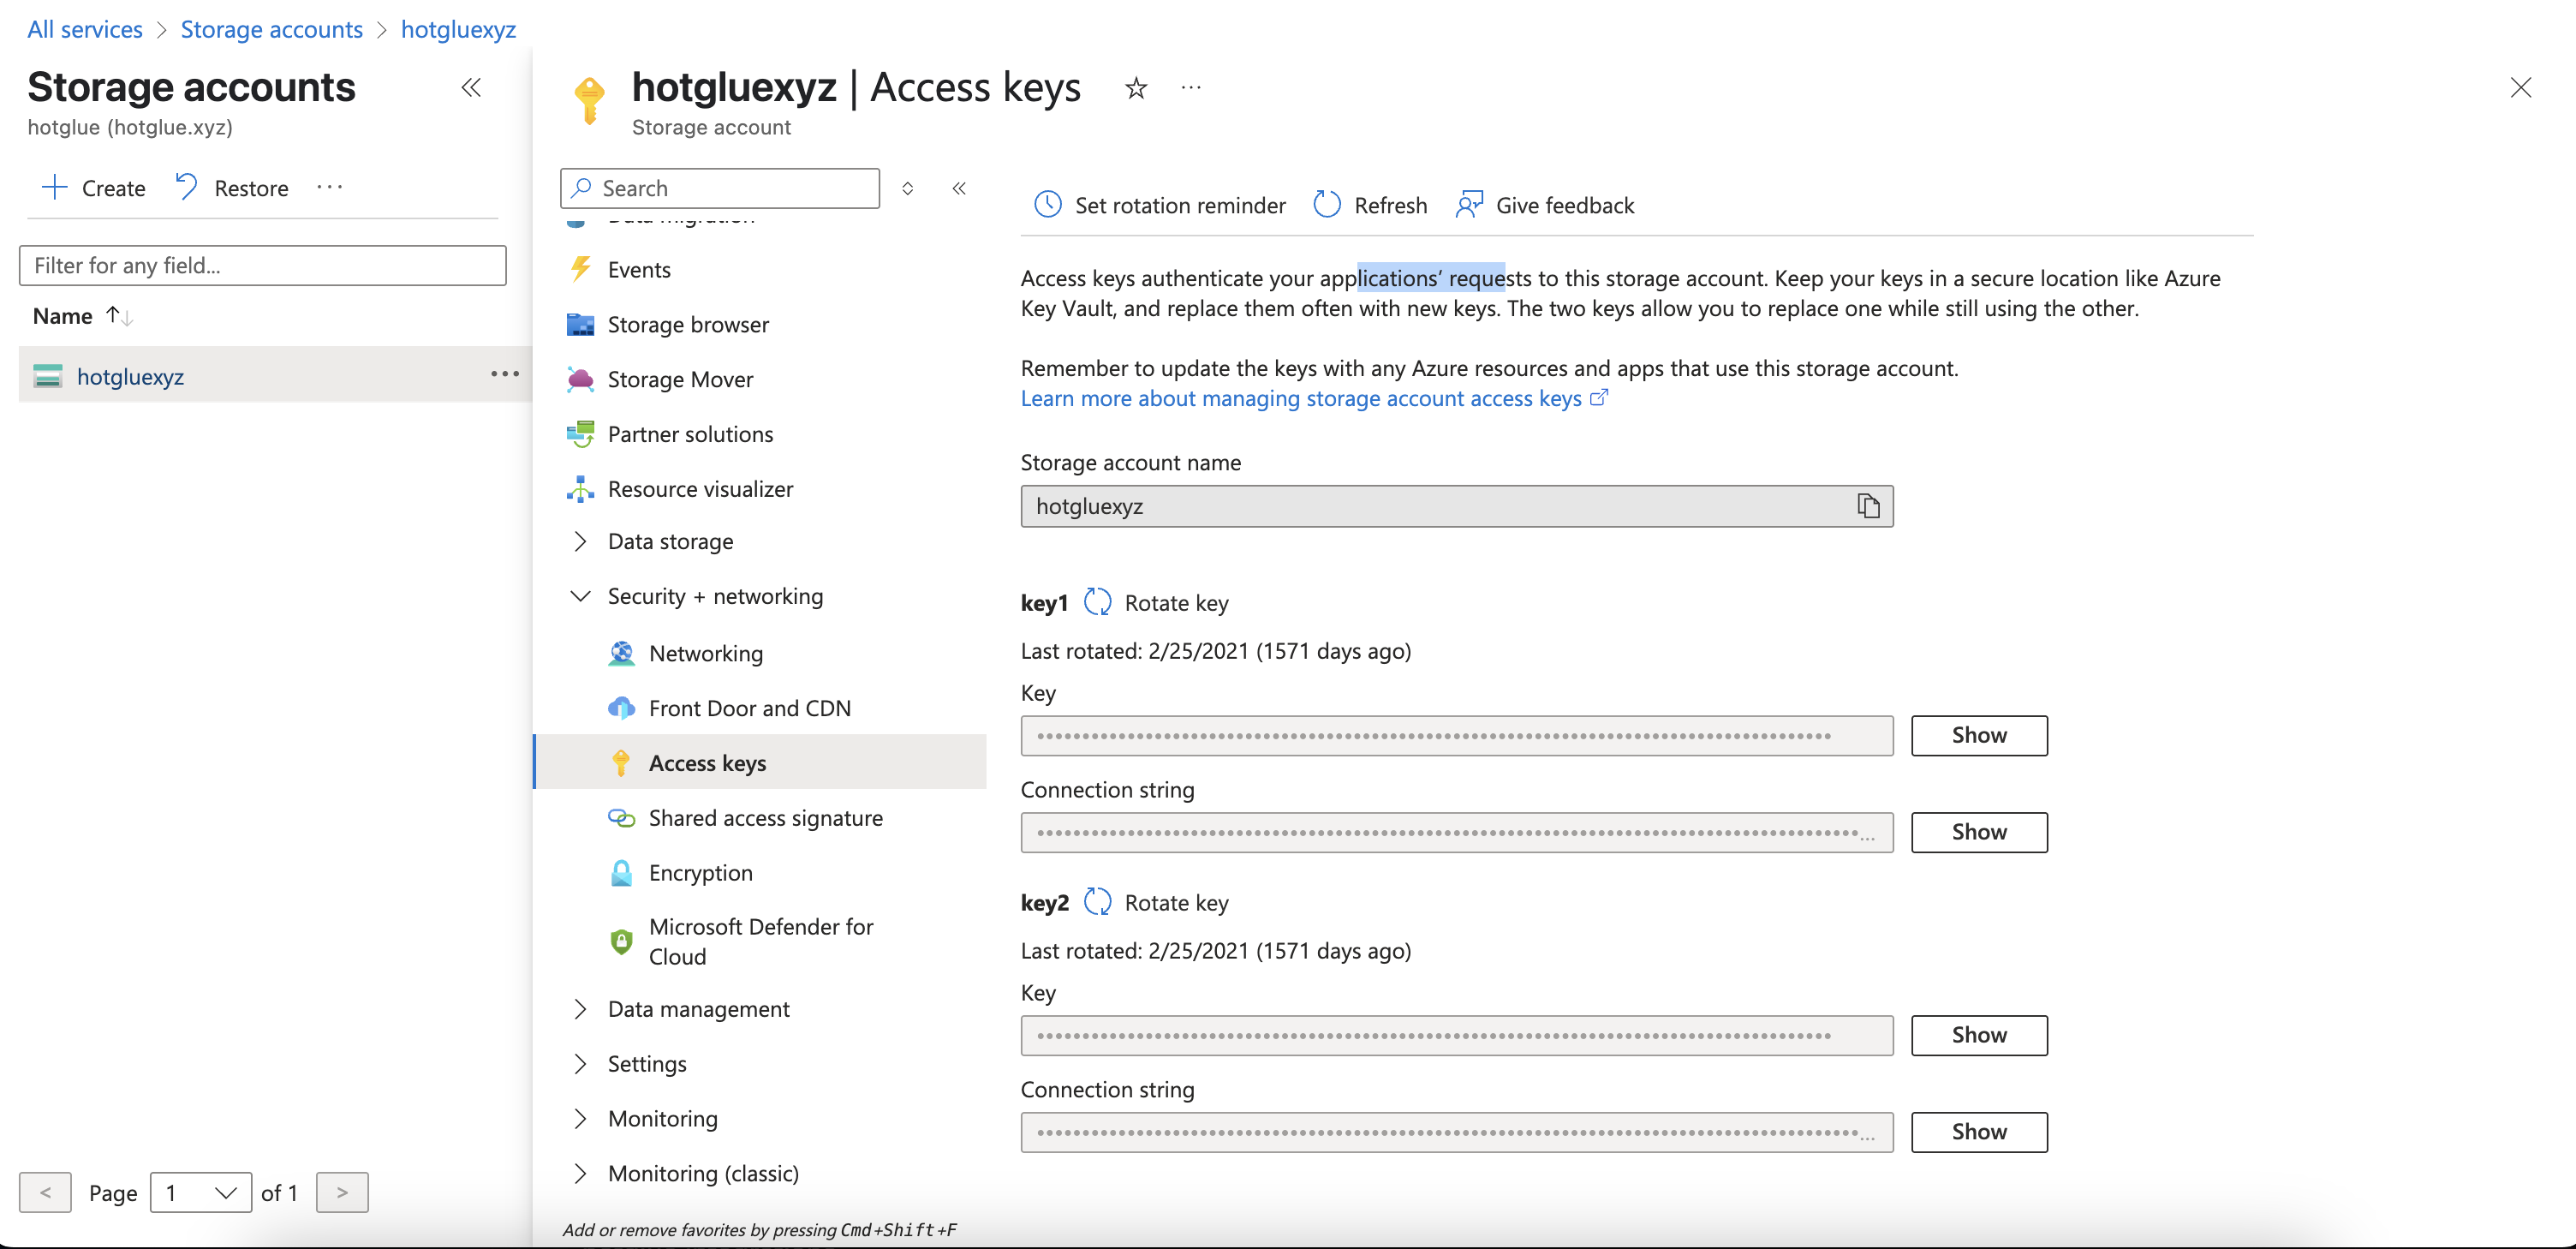Click the resource menu Search box
The image size is (2576, 1249).
[x=720, y=188]
